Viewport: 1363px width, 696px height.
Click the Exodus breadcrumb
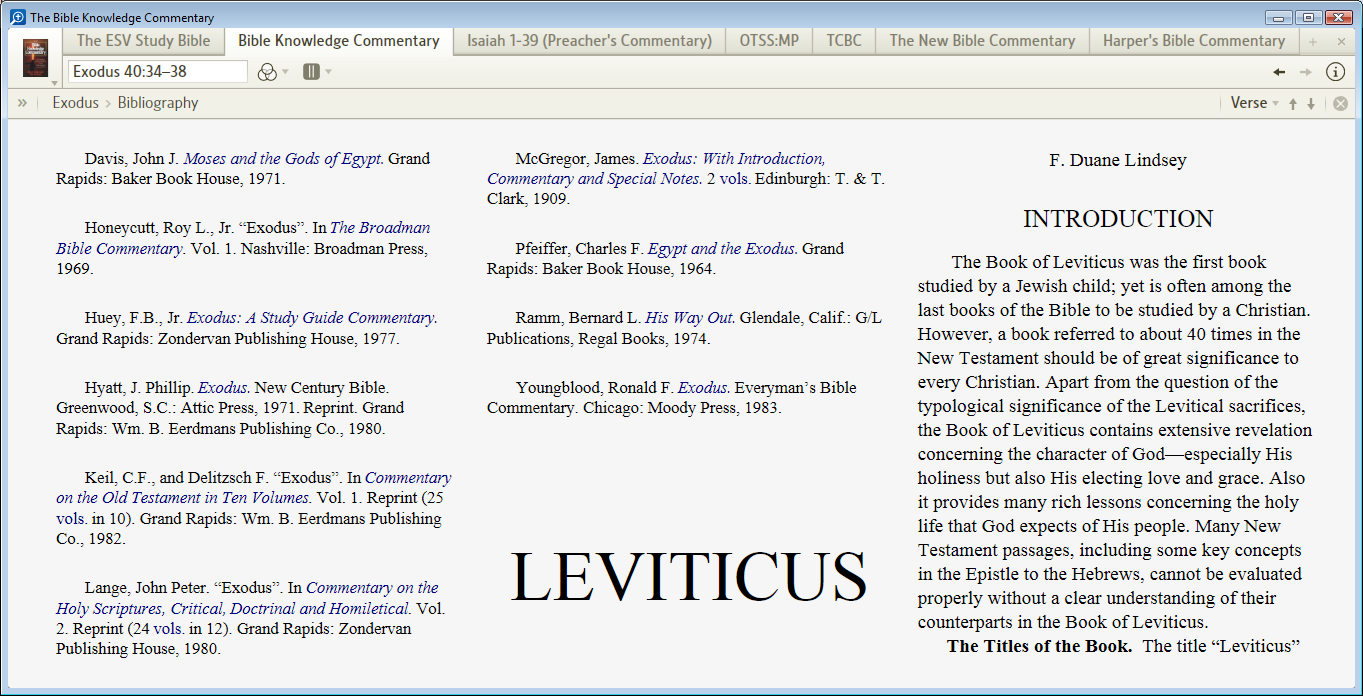[x=76, y=103]
